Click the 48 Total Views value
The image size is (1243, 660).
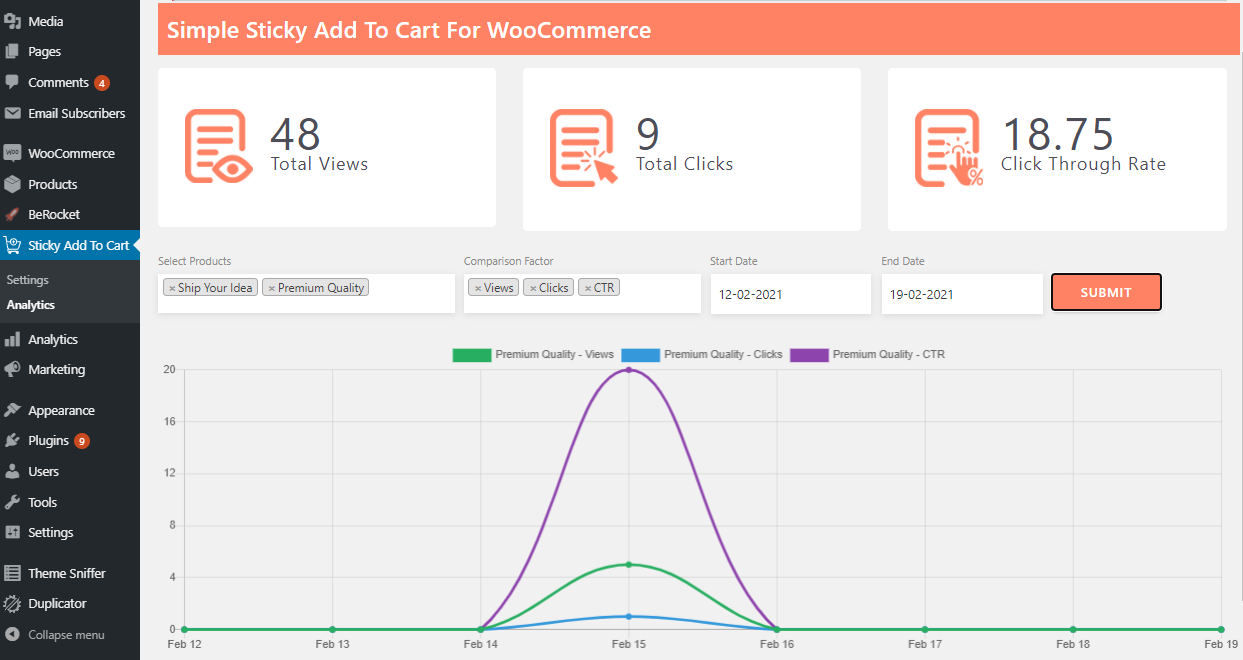pos(295,135)
